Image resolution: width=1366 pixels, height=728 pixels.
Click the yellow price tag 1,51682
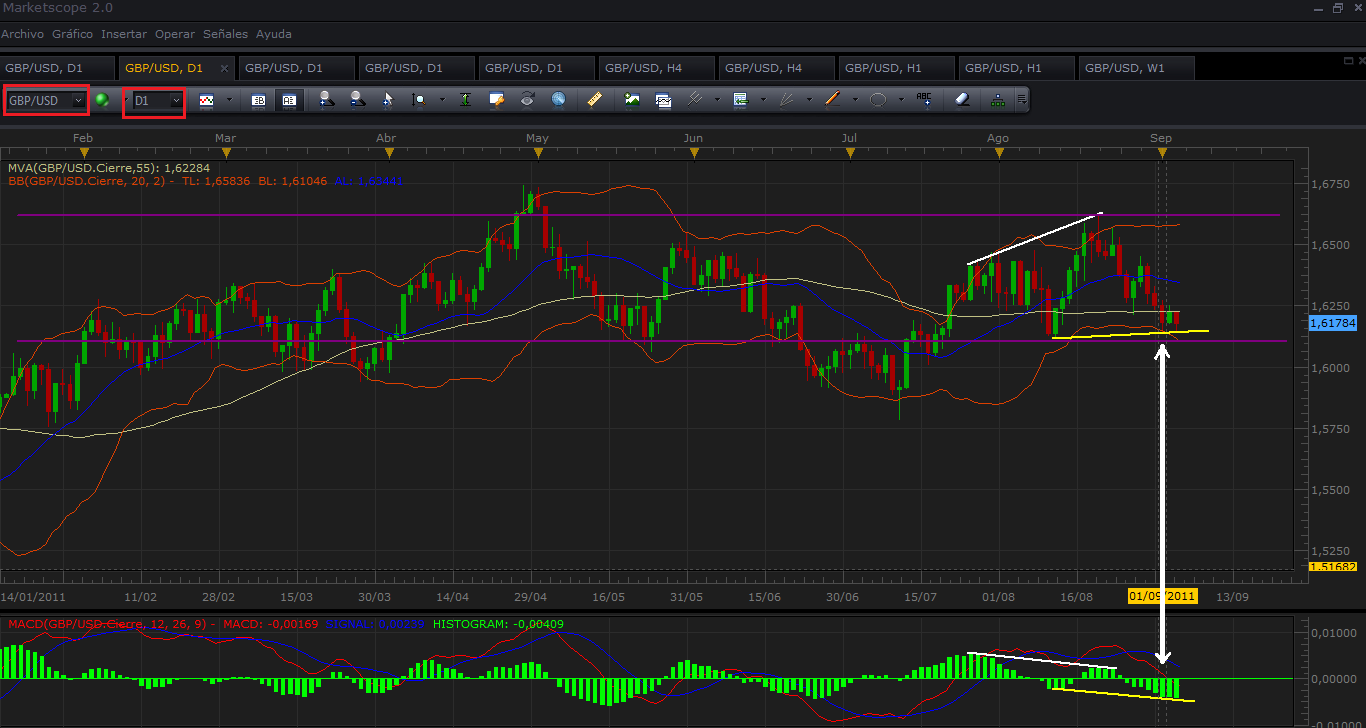[1333, 567]
